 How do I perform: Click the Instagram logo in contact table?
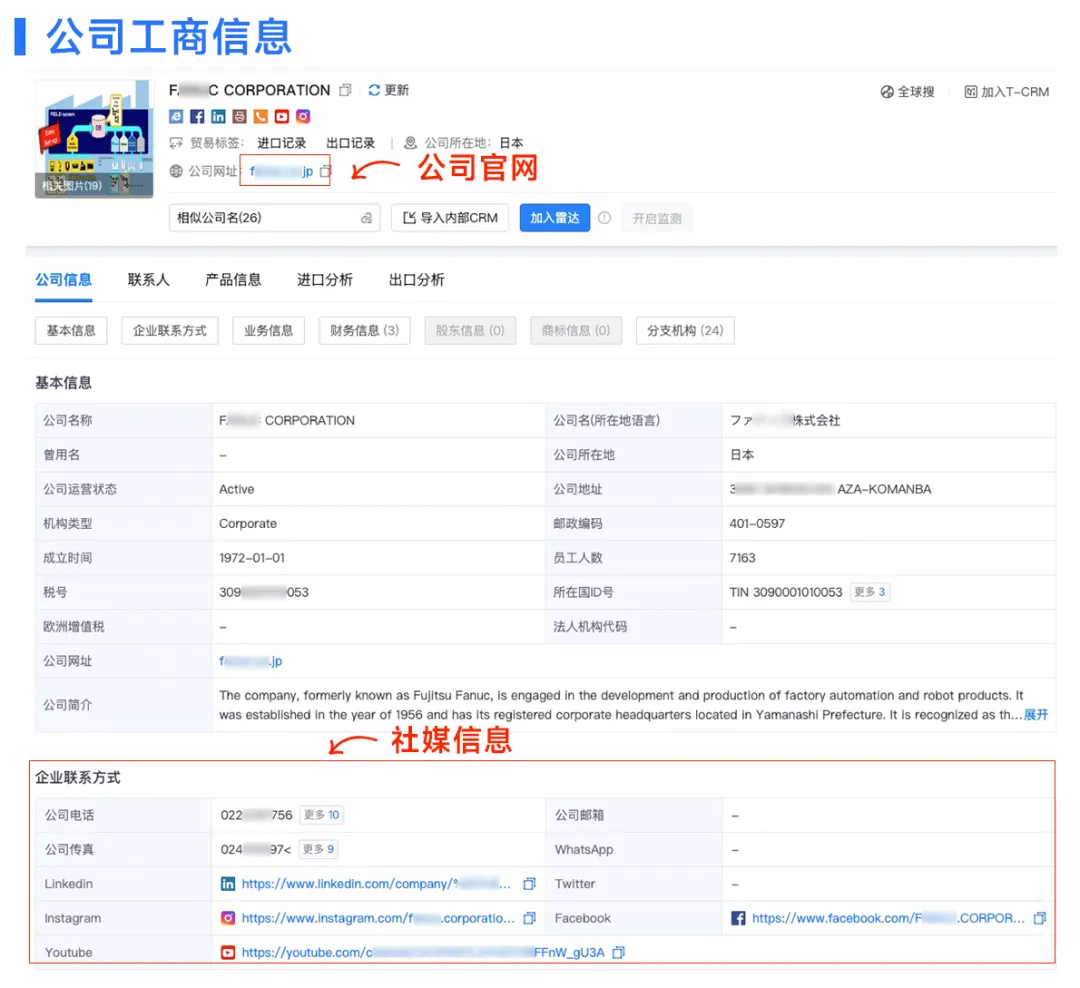coord(228,918)
